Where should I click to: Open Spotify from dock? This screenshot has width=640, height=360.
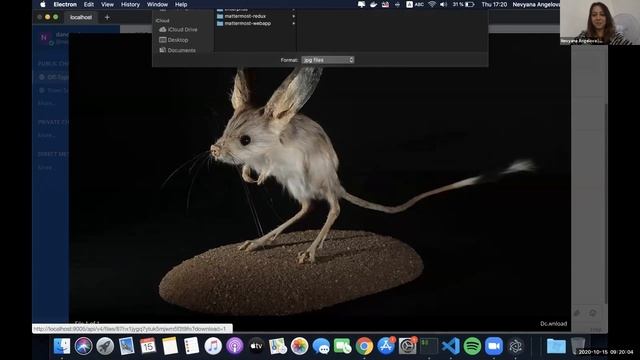[x=472, y=346]
